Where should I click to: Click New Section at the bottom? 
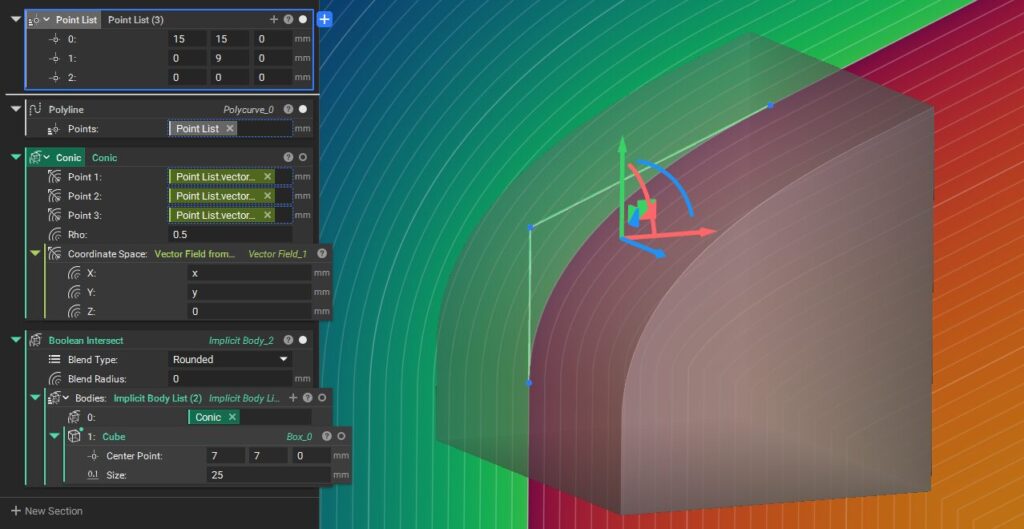click(x=47, y=511)
